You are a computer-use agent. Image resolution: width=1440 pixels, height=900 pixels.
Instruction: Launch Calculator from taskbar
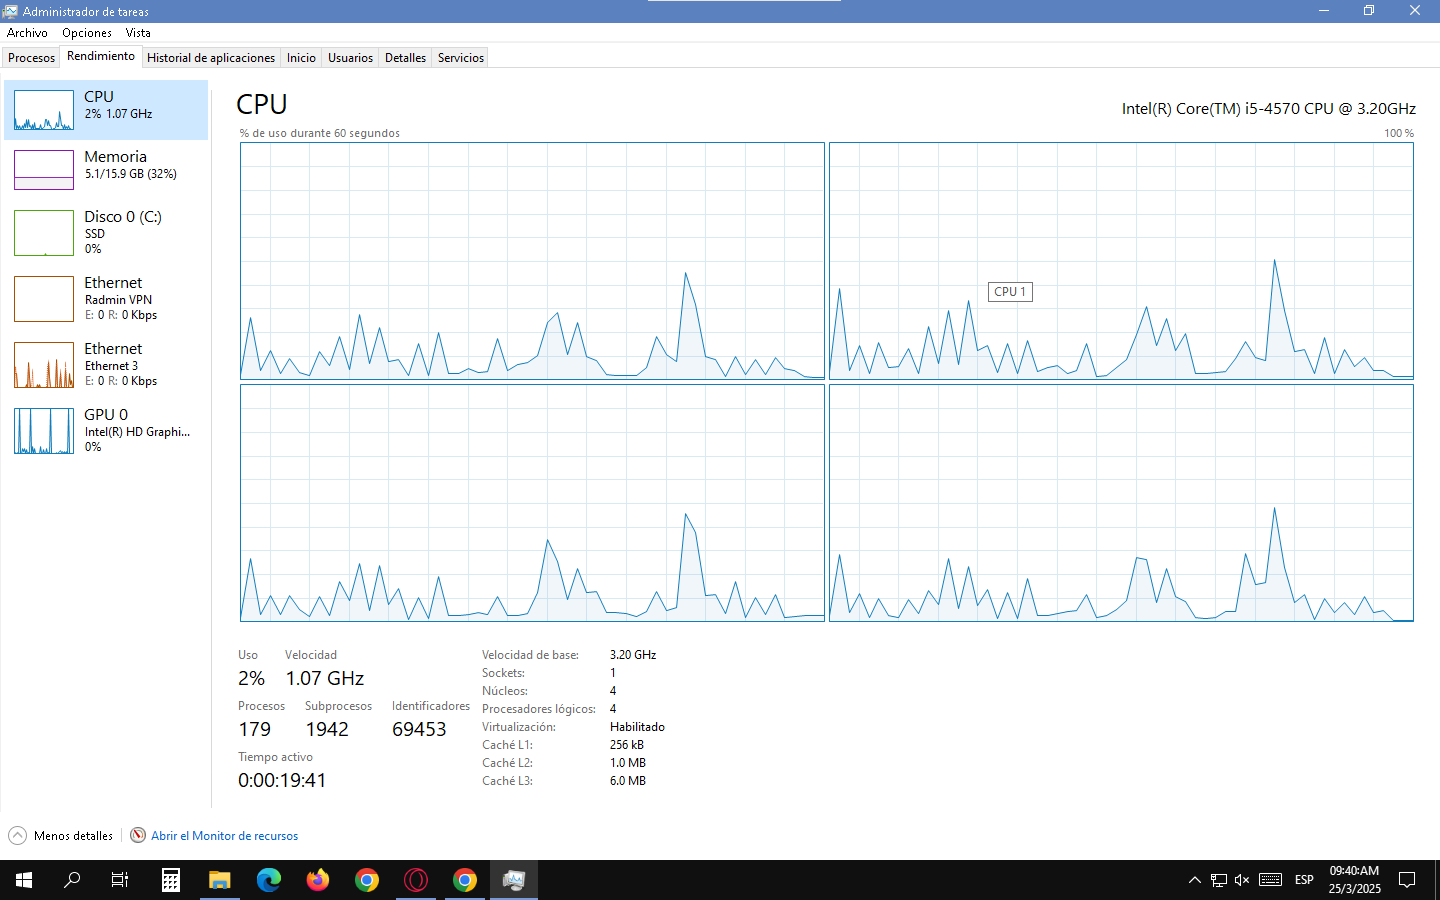[x=171, y=880]
